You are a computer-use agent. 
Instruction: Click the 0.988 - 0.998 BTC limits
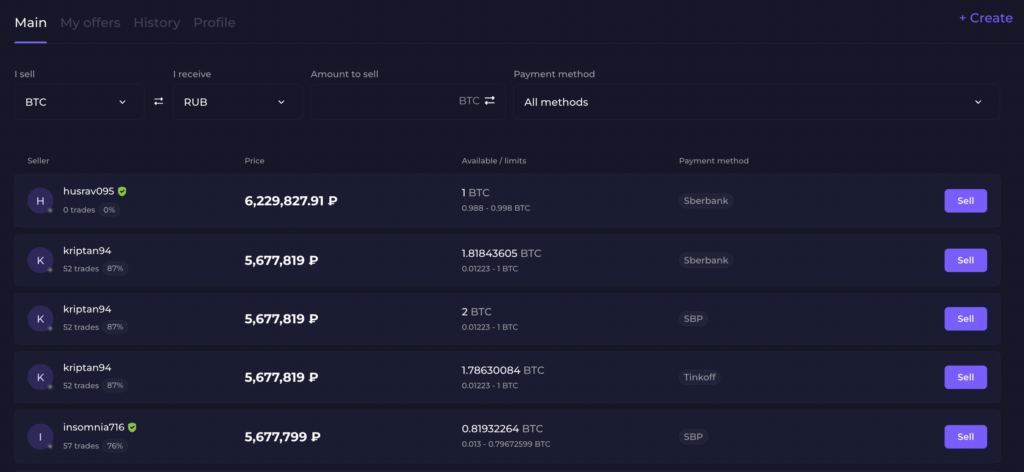point(496,208)
